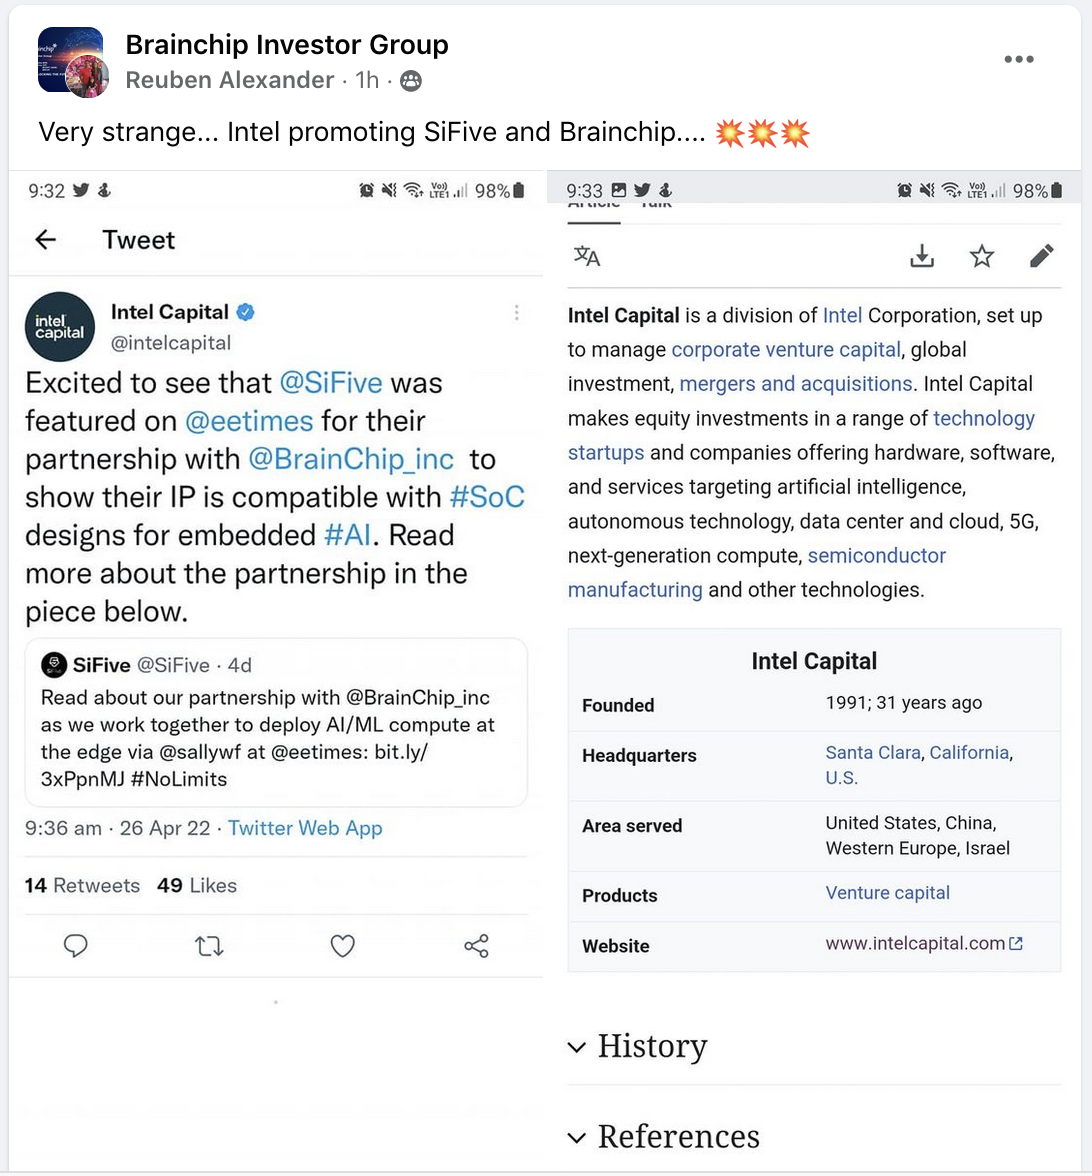Open the @SiFive mention link

pos(331,383)
